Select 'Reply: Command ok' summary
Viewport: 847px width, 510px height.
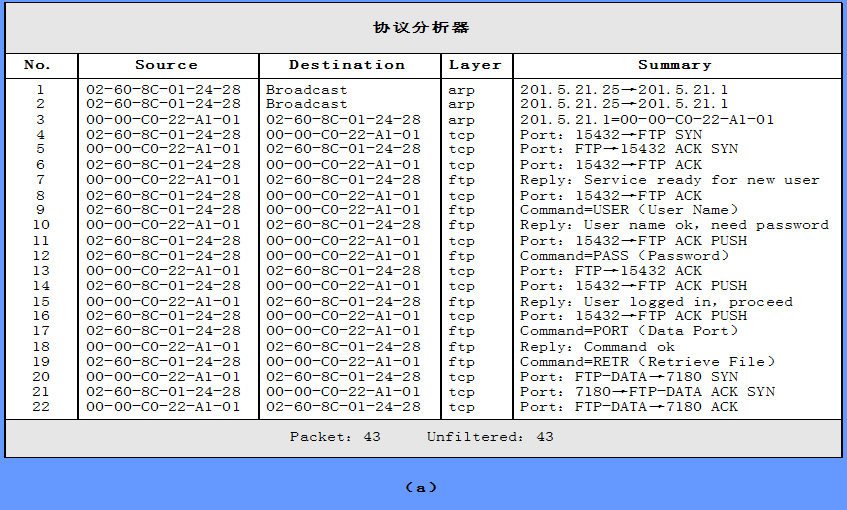pyautogui.click(x=597, y=347)
